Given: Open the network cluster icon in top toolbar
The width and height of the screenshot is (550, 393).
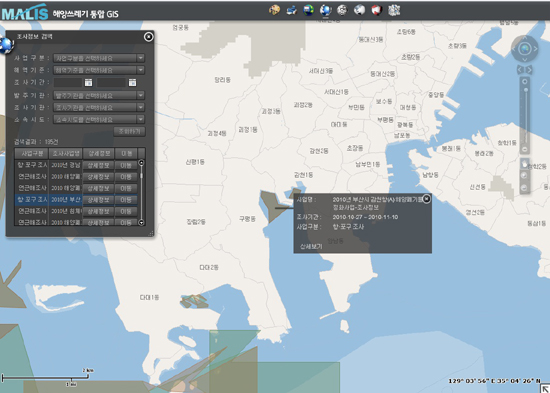Looking at the screenshot, I should pyautogui.click(x=394, y=10).
